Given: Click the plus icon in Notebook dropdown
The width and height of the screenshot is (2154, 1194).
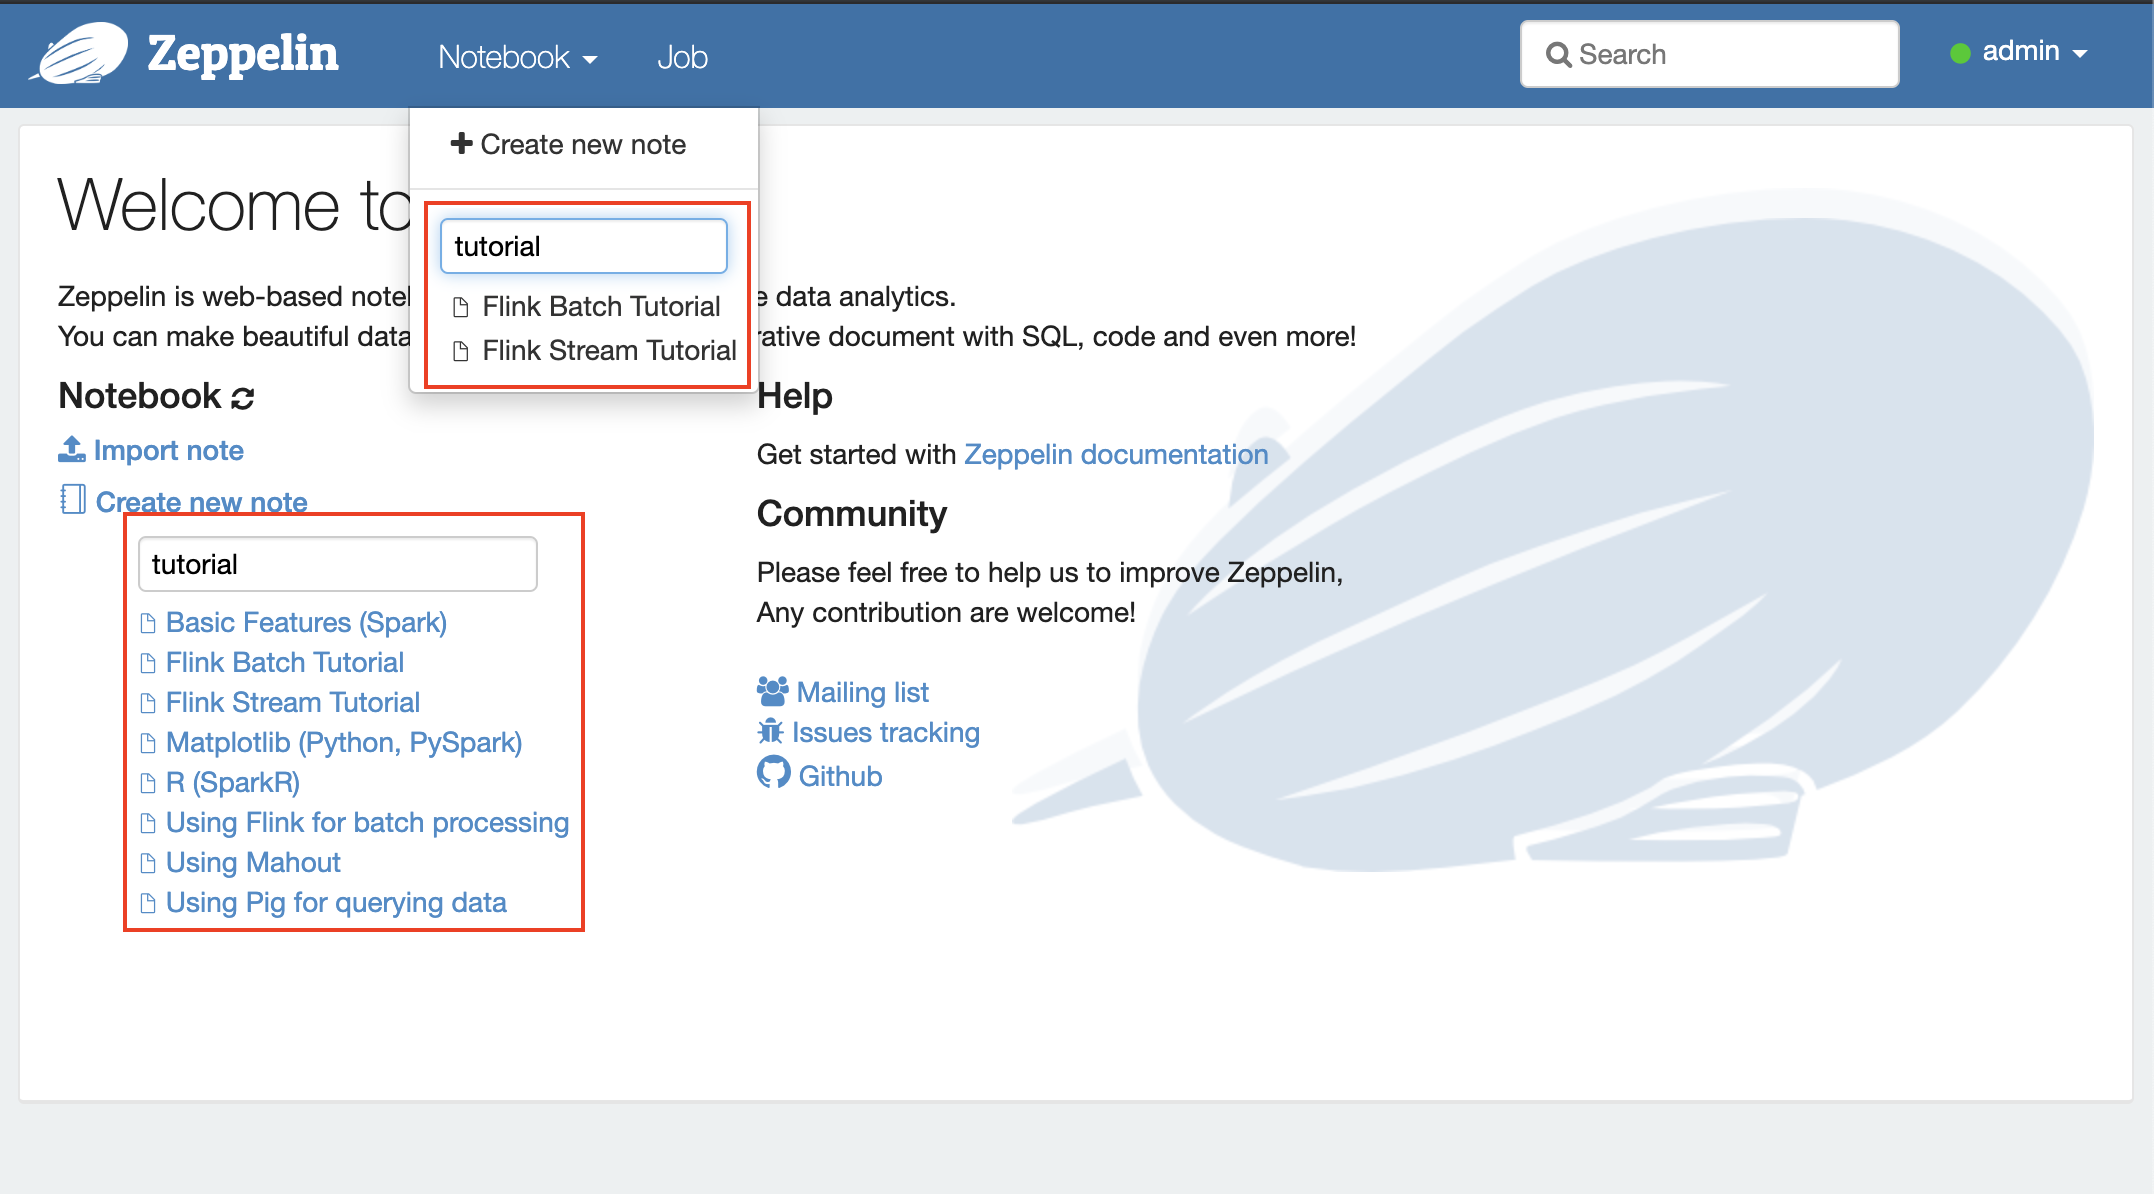Looking at the screenshot, I should [x=461, y=143].
